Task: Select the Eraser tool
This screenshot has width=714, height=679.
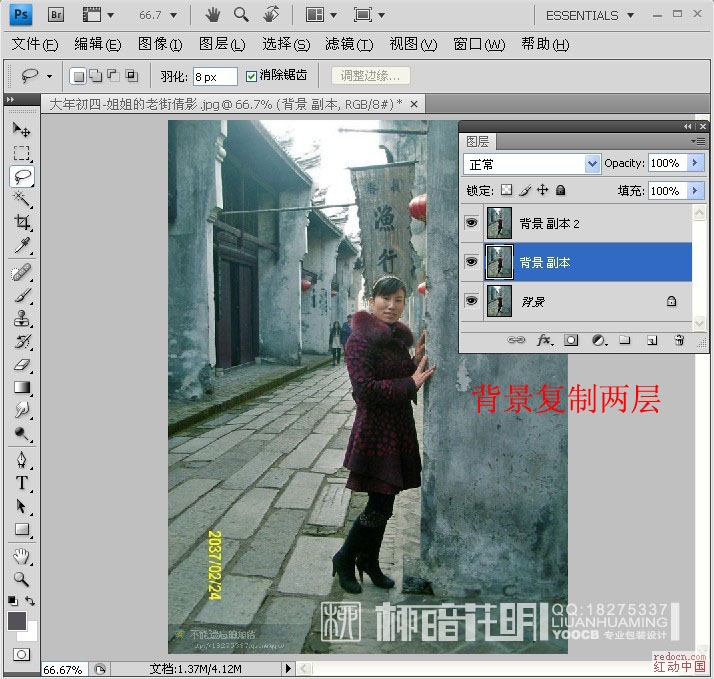Action: (x=21, y=364)
